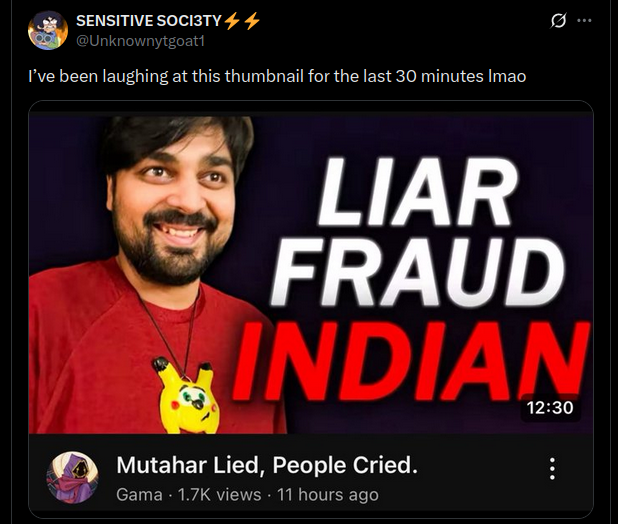The image size is (618, 524).
Task: Open the tweet's horizontal three-dot menu
Action: coord(584,20)
